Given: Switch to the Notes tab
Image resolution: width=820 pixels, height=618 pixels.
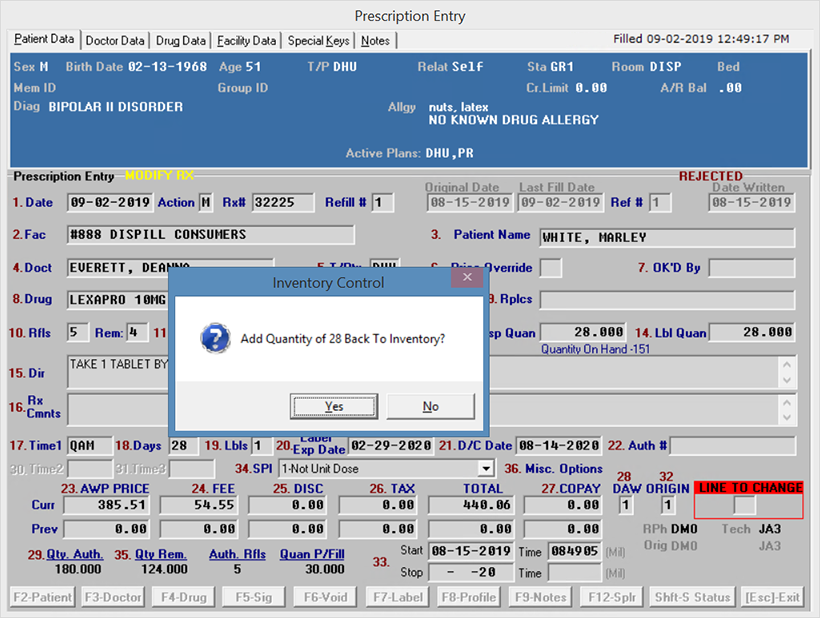Looking at the screenshot, I should 376,41.
